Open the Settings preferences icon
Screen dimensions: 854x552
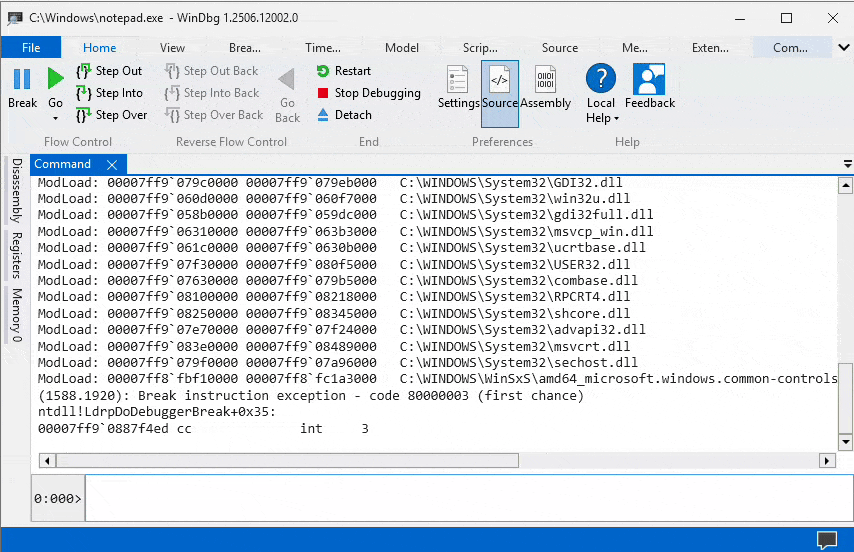[458, 80]
